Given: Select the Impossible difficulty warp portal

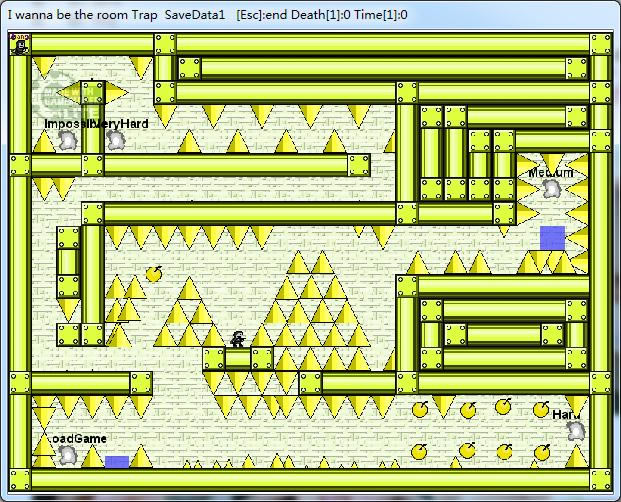Looking at the screenshot, I should pos(67,141).
